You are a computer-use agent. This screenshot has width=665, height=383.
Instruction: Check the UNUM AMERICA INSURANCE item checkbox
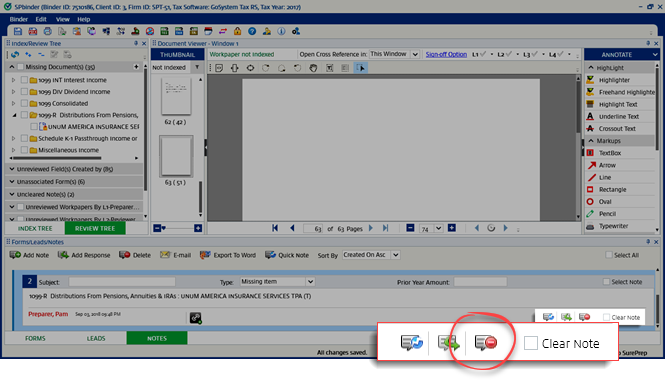[34, 126]
